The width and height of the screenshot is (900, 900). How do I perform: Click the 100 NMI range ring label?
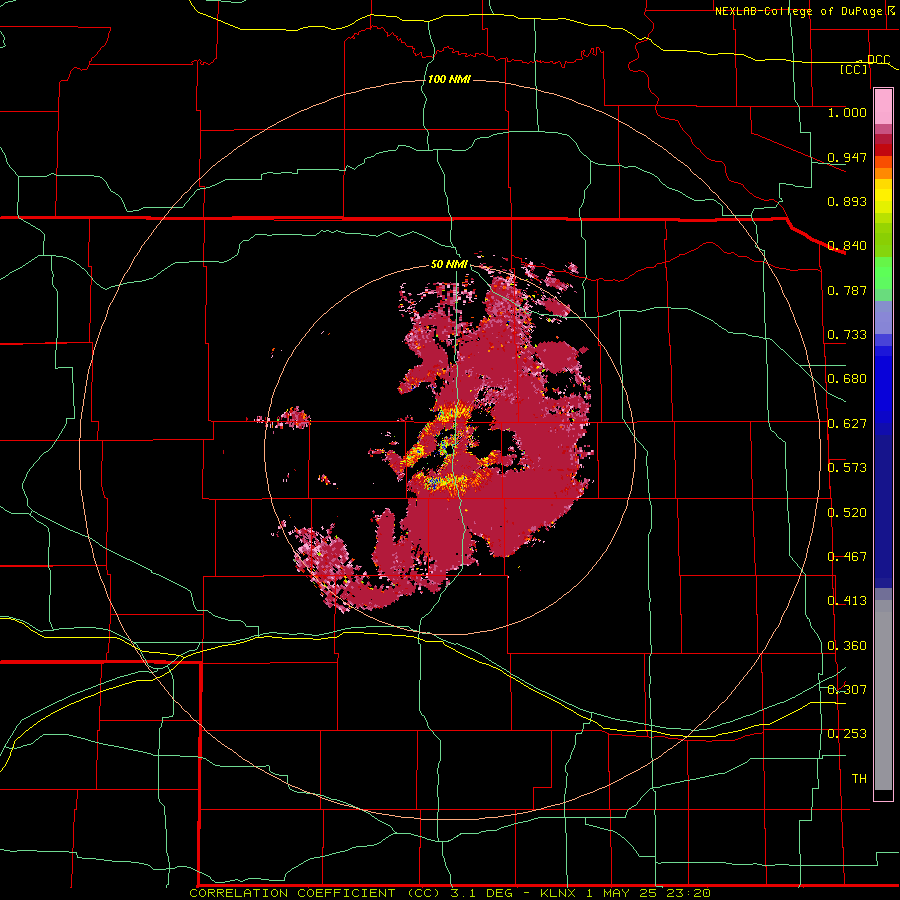coord(449,79)
